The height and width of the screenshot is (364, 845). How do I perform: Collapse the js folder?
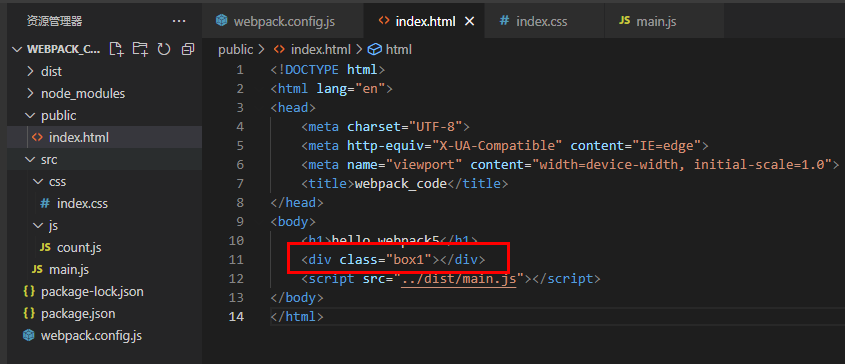click(x=38, y=225)
